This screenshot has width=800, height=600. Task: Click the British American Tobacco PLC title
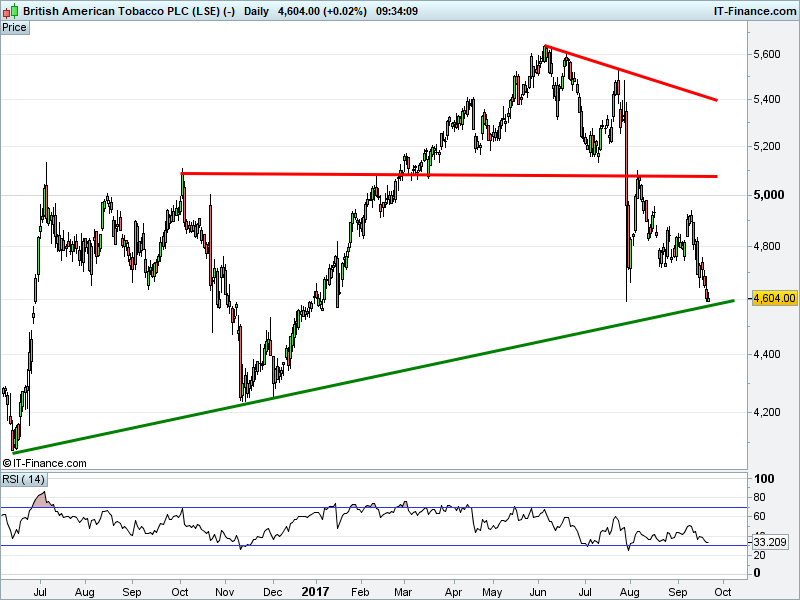pos(129,11)
